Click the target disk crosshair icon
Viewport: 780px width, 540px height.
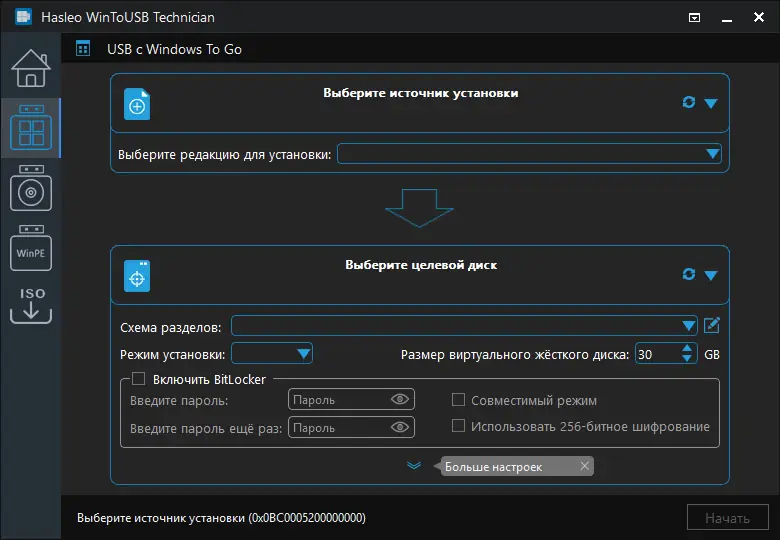(137, 276)
